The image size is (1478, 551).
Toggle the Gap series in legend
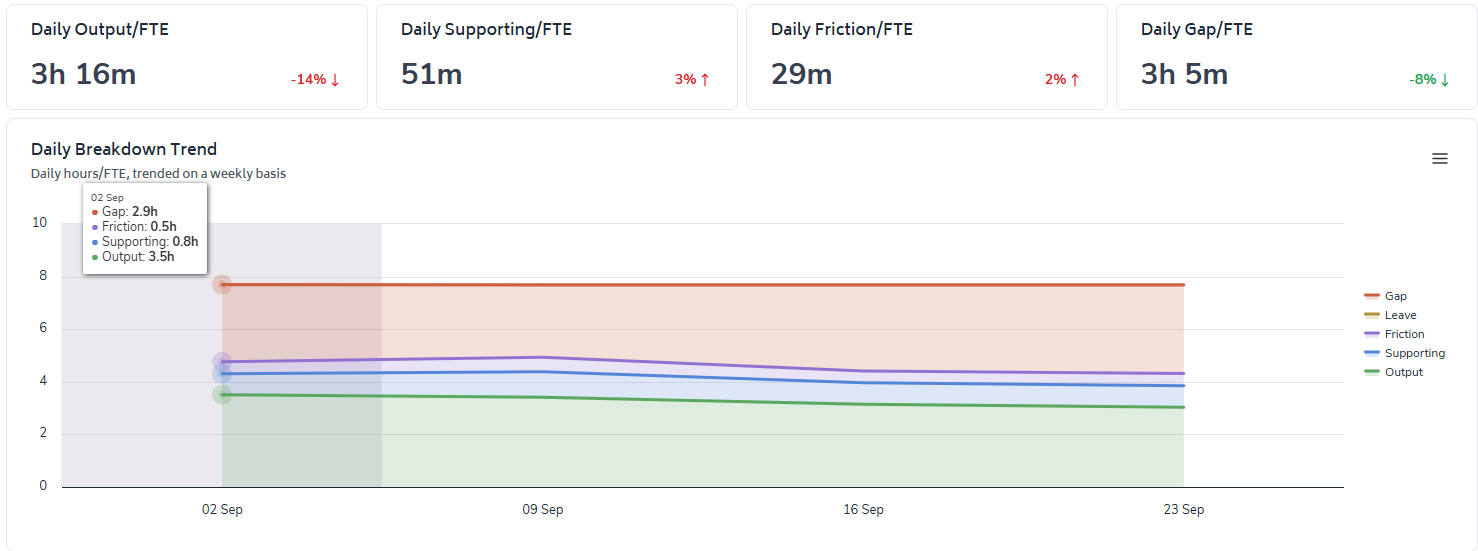click(1395, 296)
